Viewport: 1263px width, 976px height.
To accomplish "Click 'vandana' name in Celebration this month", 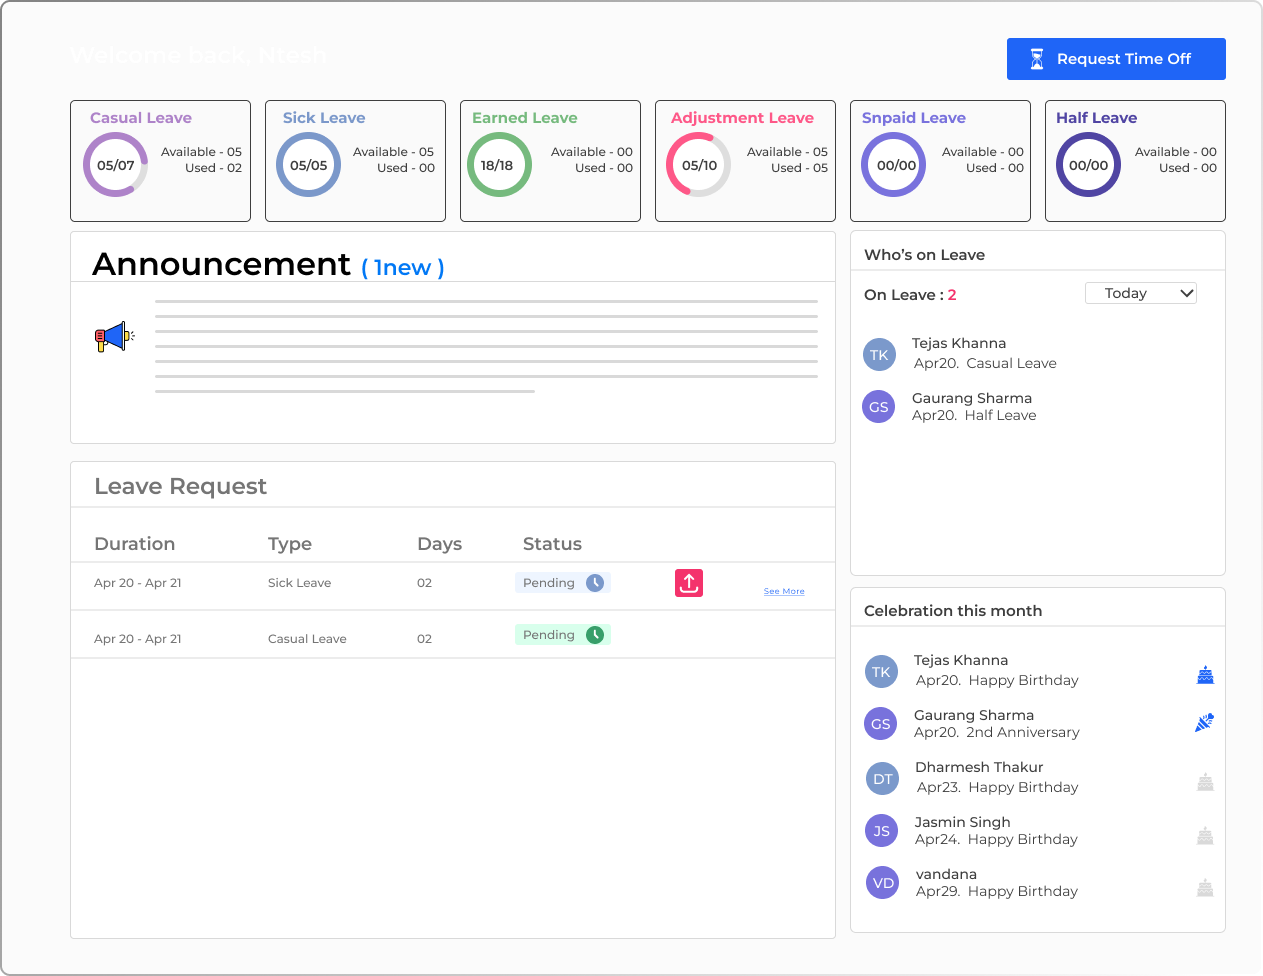I will tap(946, 874).
